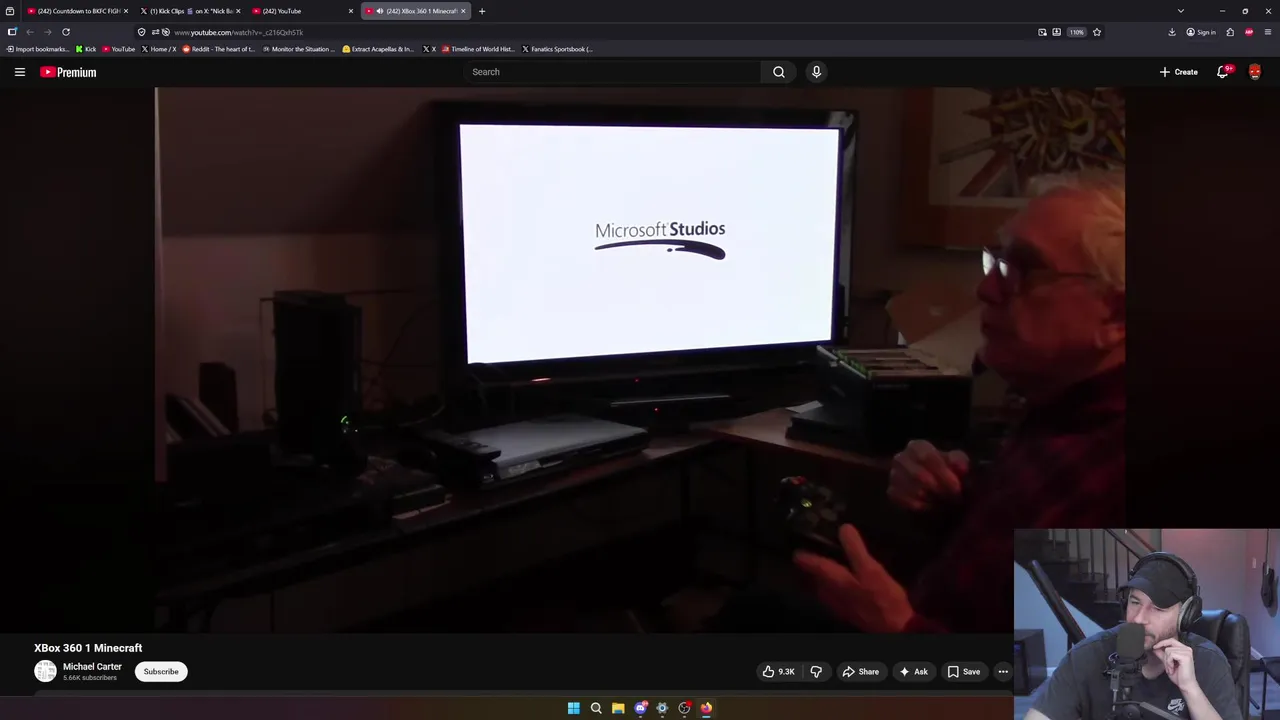This screenshot has height=720, width=1280.
Task: Sign in to browser account
Action: 1201,32
